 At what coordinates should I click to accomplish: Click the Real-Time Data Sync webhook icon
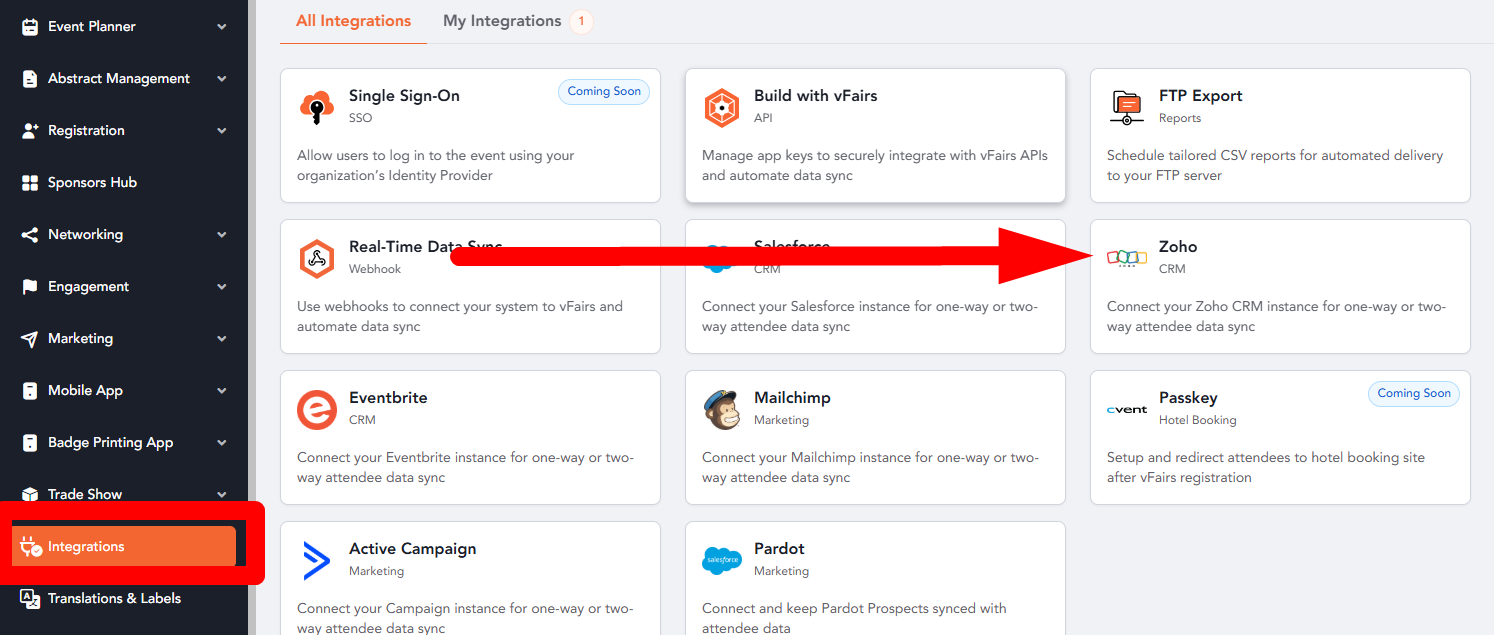[x=317, y=259]
